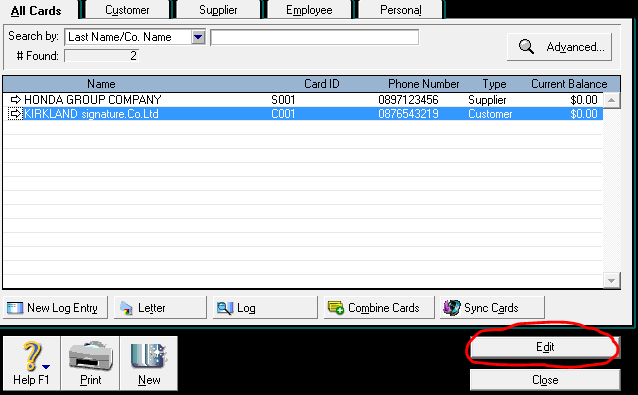Expand the Help F1 dropdown arrow
Screen dimensions: 638x395
pos(46,367)
